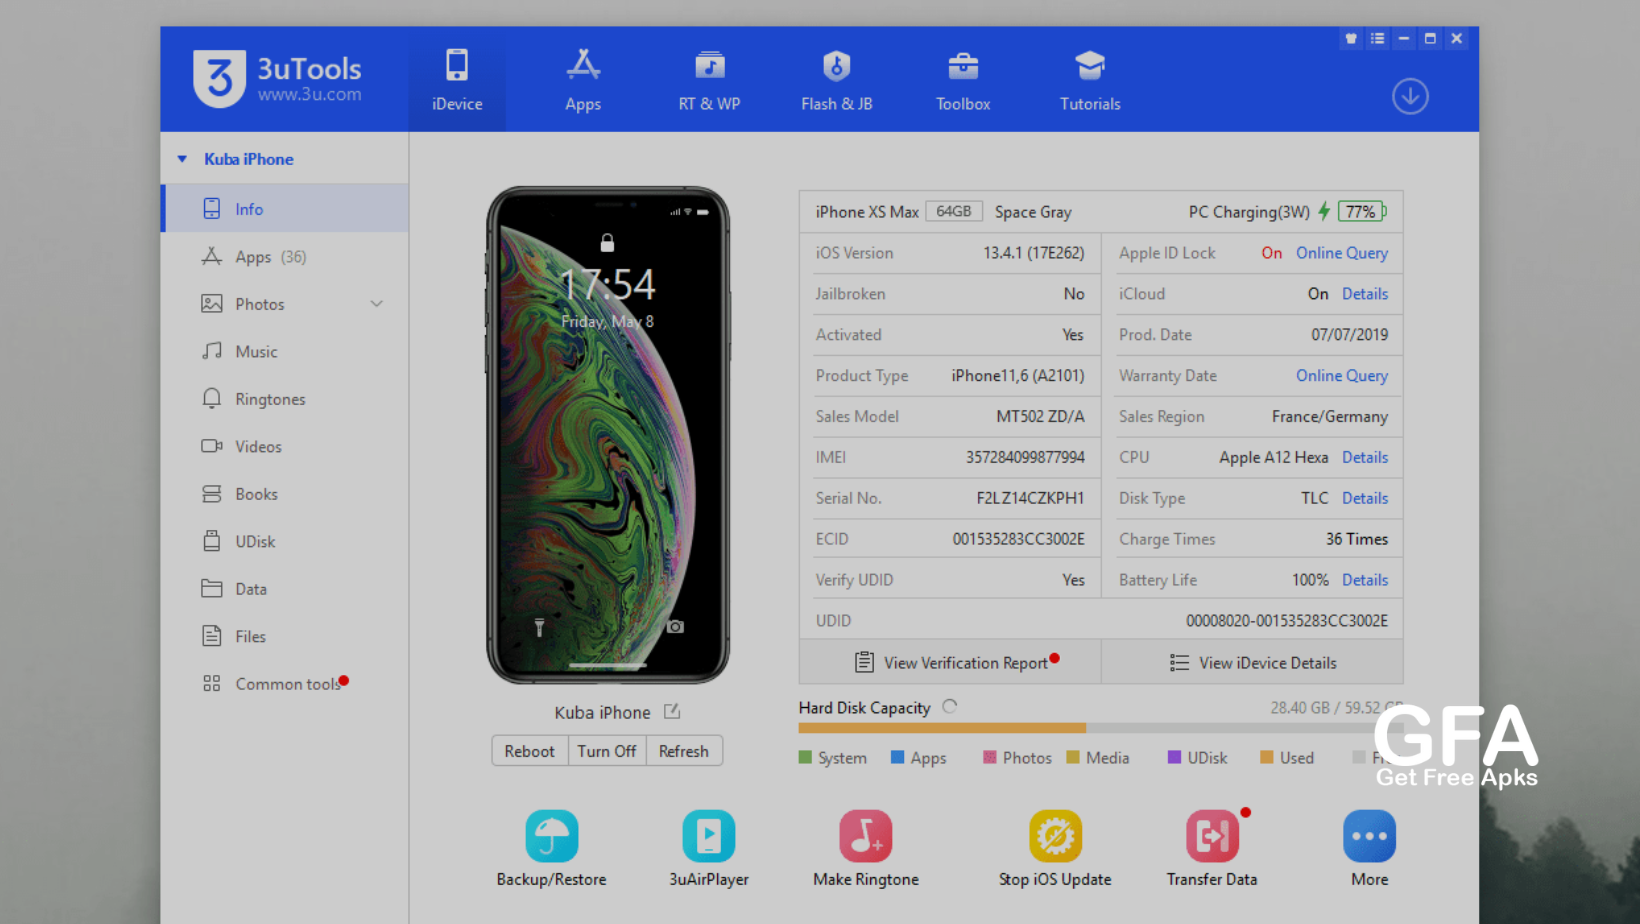Click the IMEI value 357284099877994
The height and width of the screenshot is (924, 1640).
point(1025,457)
